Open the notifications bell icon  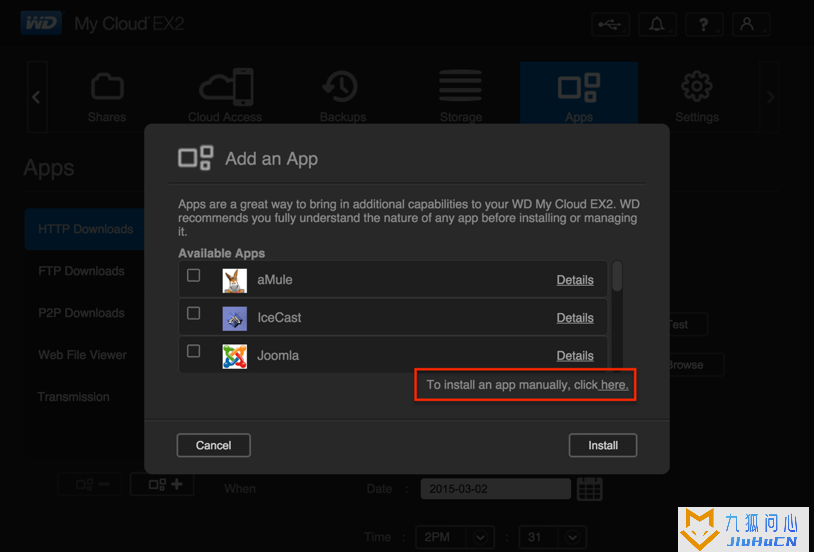[x=657, y=24]
